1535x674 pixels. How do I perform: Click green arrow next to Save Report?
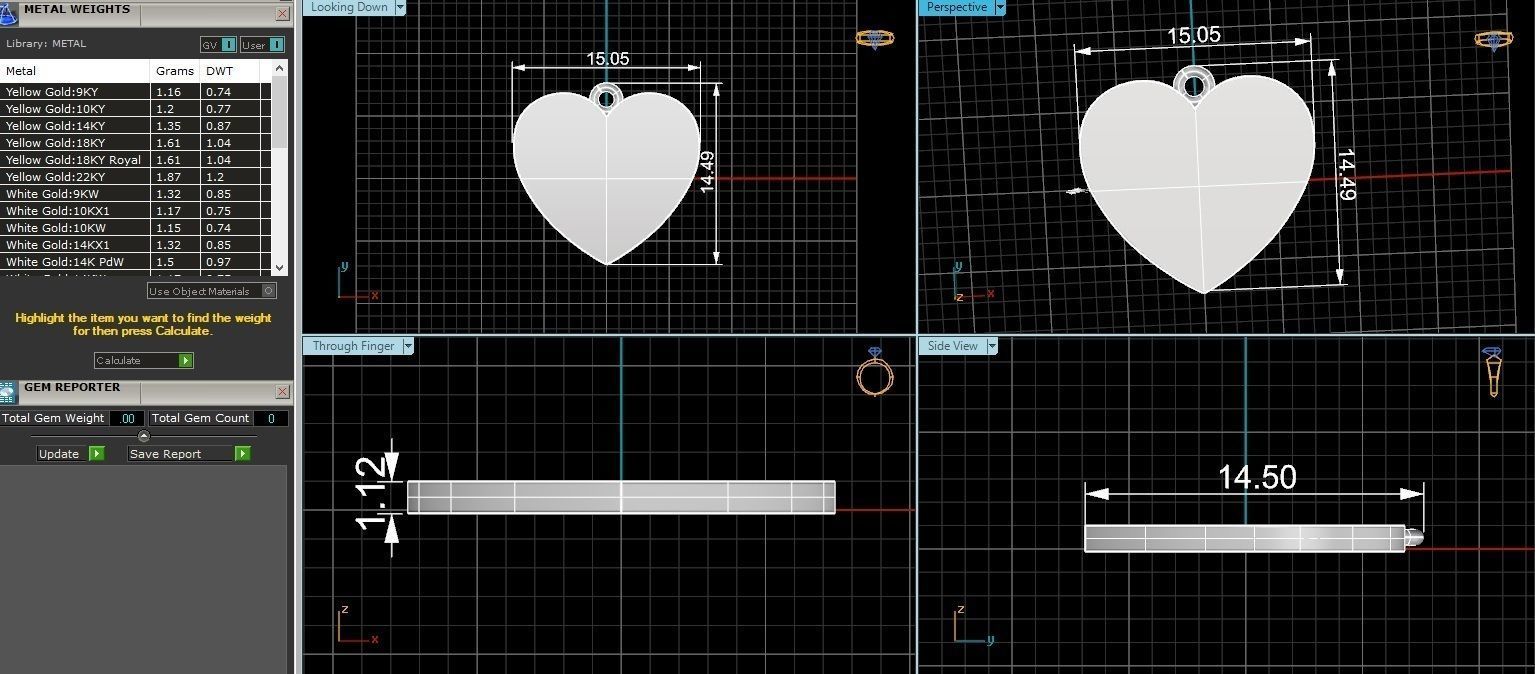tap(242, 454)
